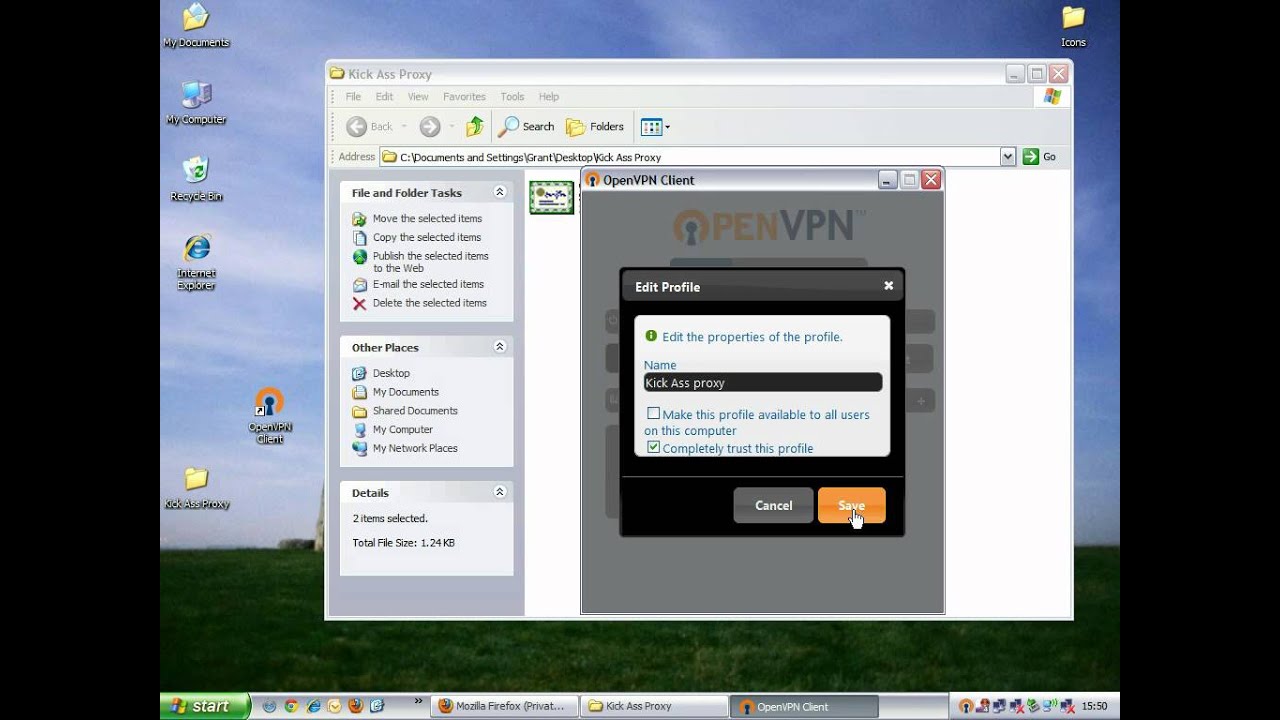Open the Start menu
Screen dimensions: 1280x720
click(205, 706)
